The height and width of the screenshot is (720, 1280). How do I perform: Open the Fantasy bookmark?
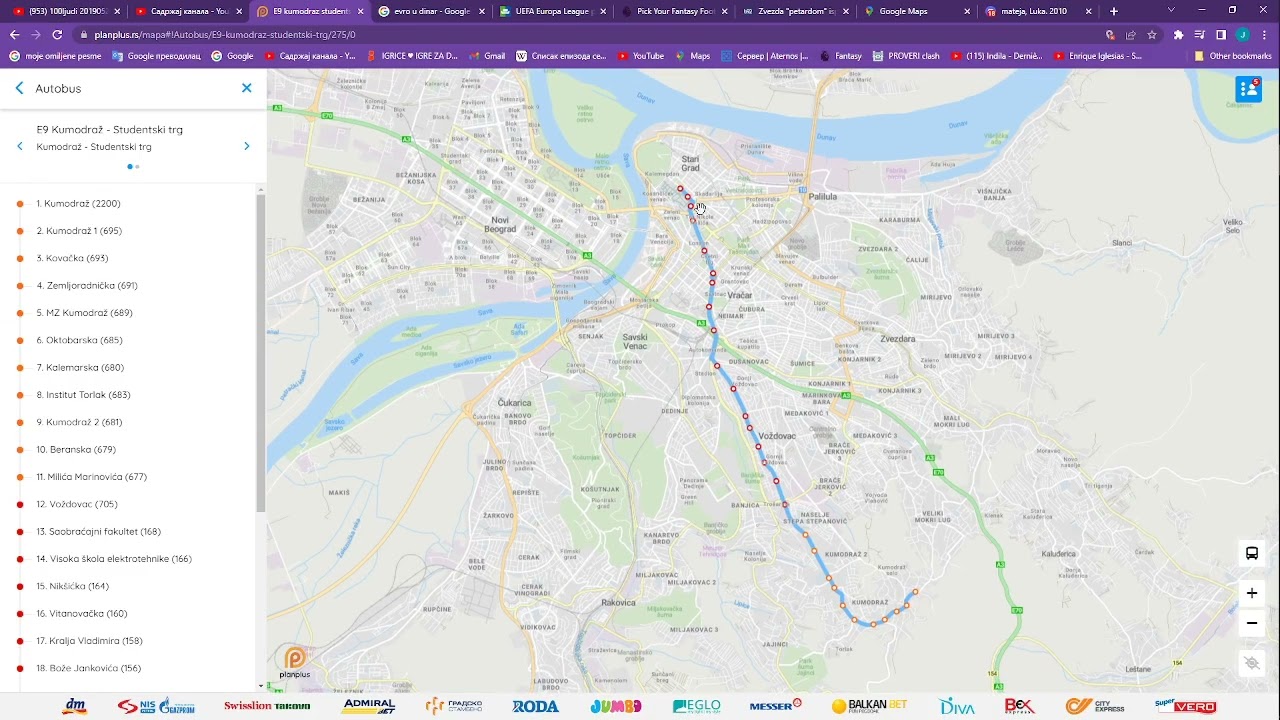click(x=840, y=56)
